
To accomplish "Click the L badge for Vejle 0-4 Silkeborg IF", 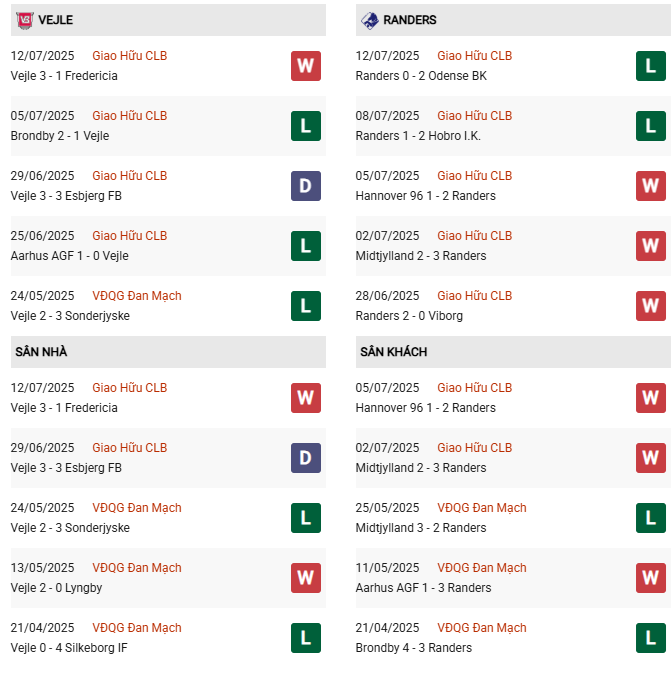I will [306, 638].
